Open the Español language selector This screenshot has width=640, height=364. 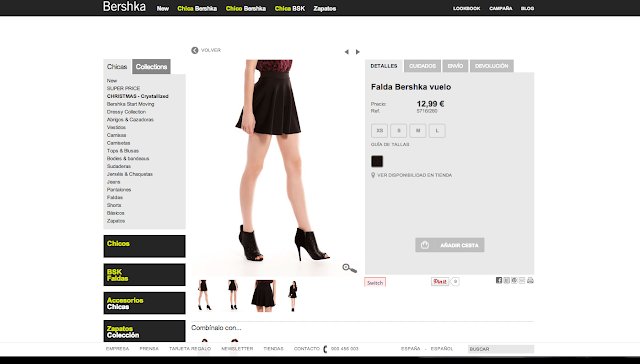[x=442, y=348]
